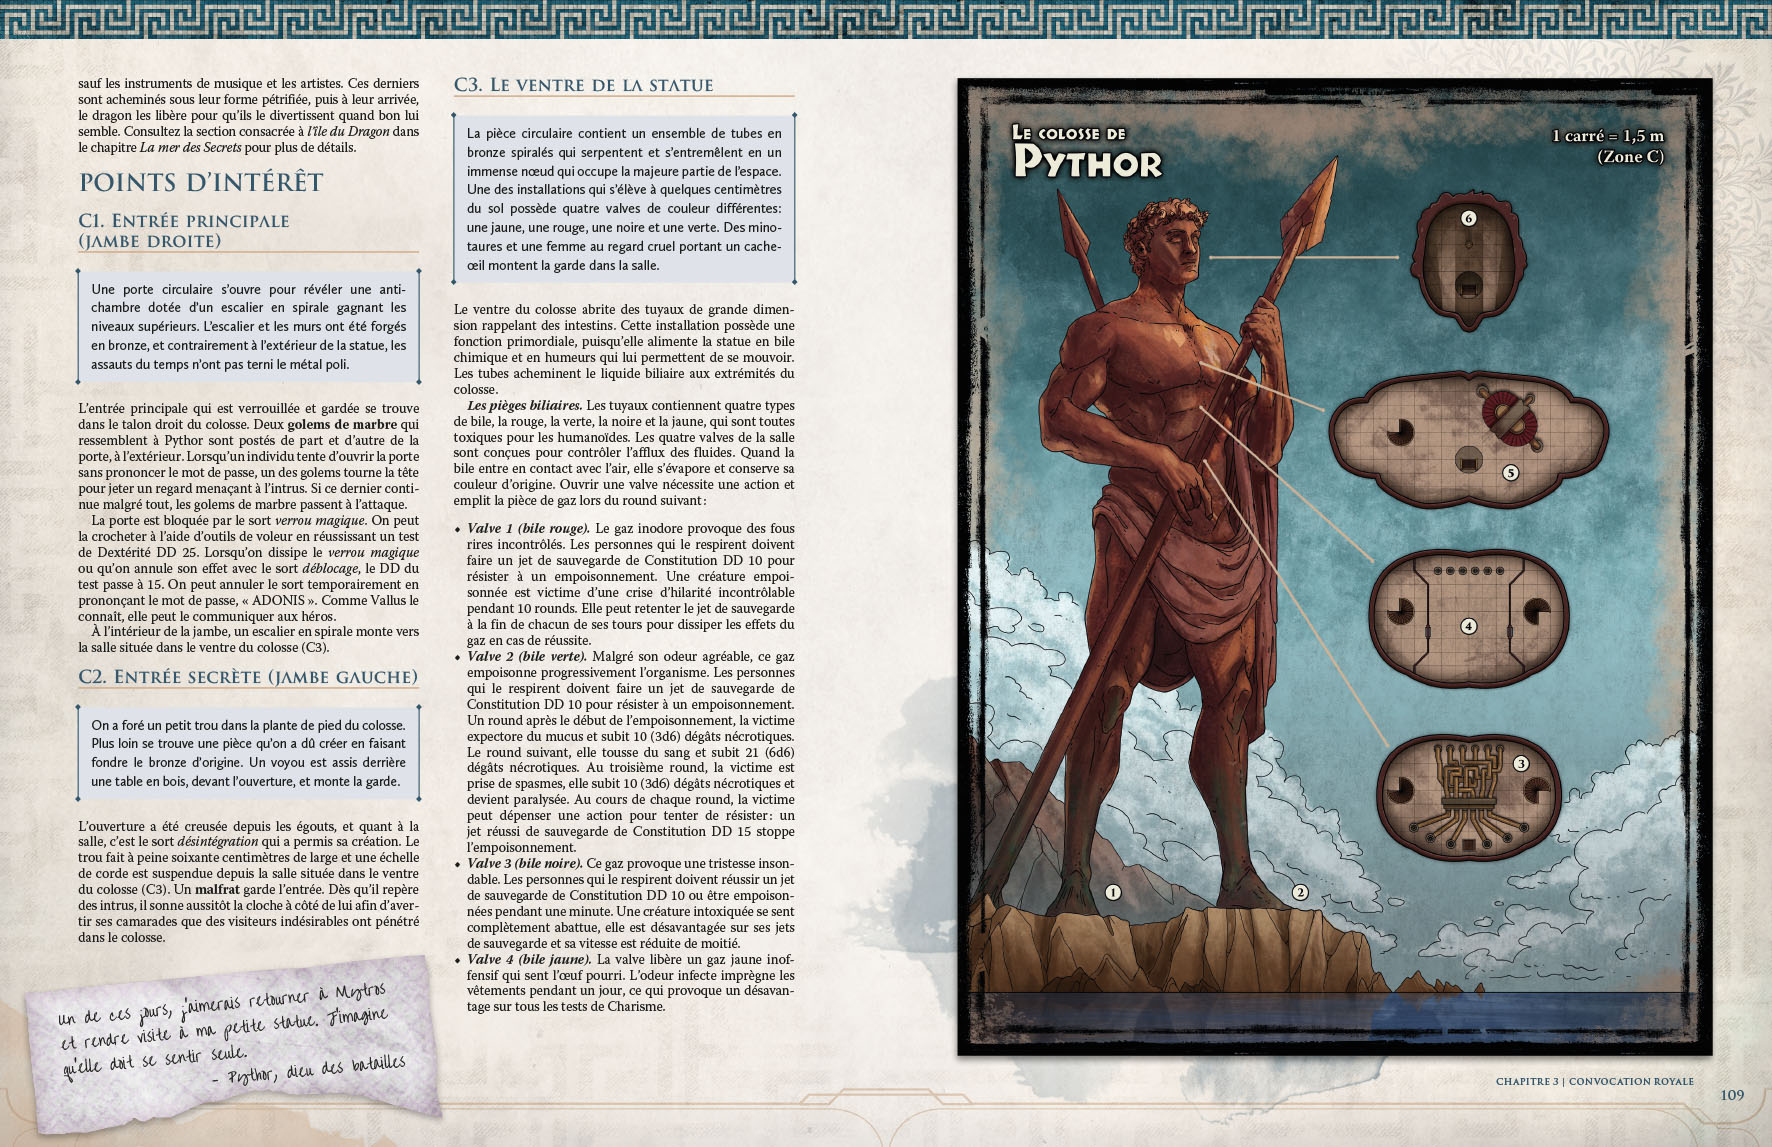The width and height of the screenshot is (1772, 1147).
Task: Click the '– Pythor, dieu des batailles' signature
Action: point(309,1071)
